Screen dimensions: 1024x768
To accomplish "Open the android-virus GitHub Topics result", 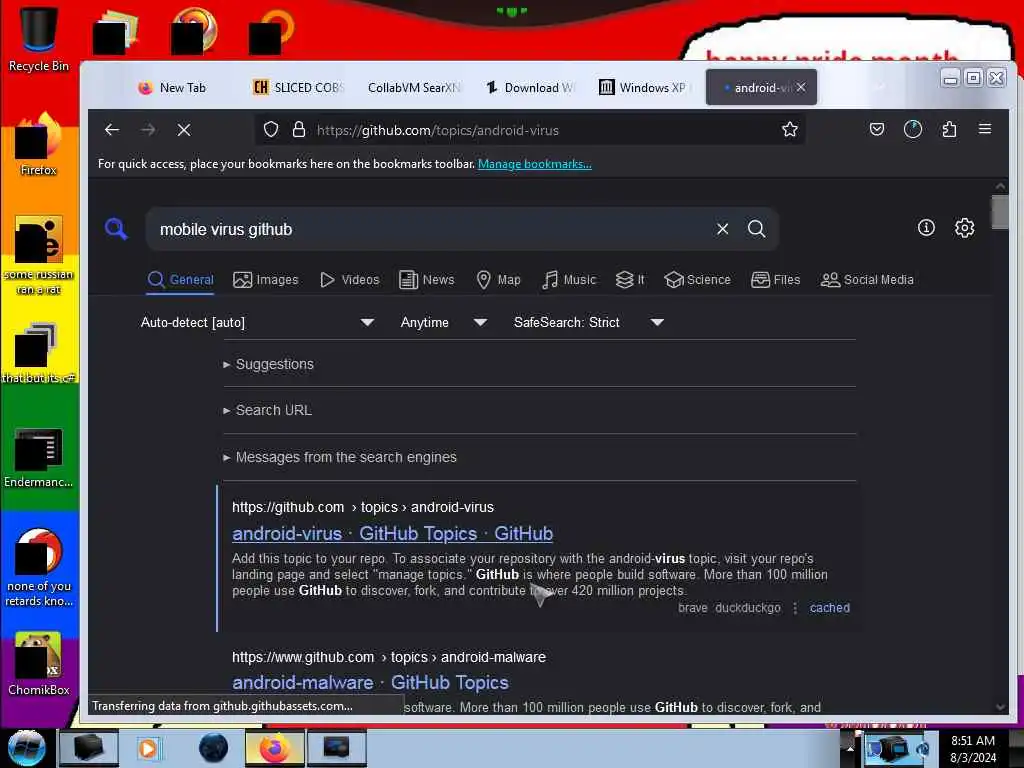I will [x=392, y=534].
